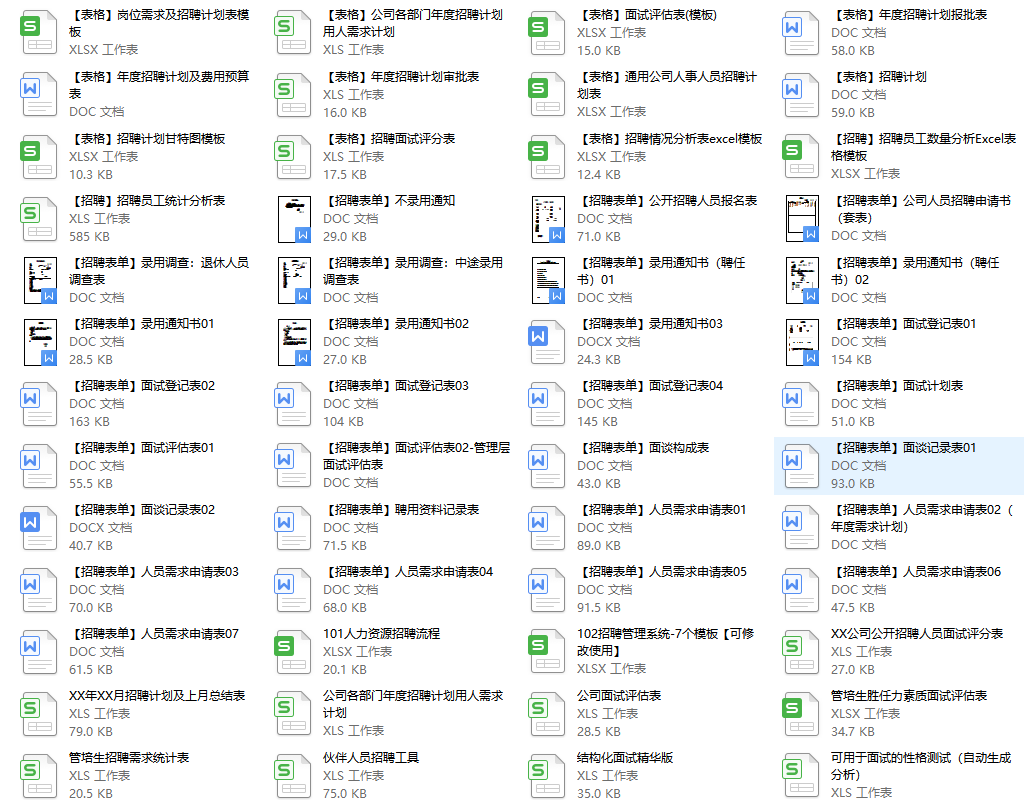Viewport: 1029px width, 808px height.
Task: Open the 录用通知书（聘任书）02 thumbnail
Action: (802, 281)
